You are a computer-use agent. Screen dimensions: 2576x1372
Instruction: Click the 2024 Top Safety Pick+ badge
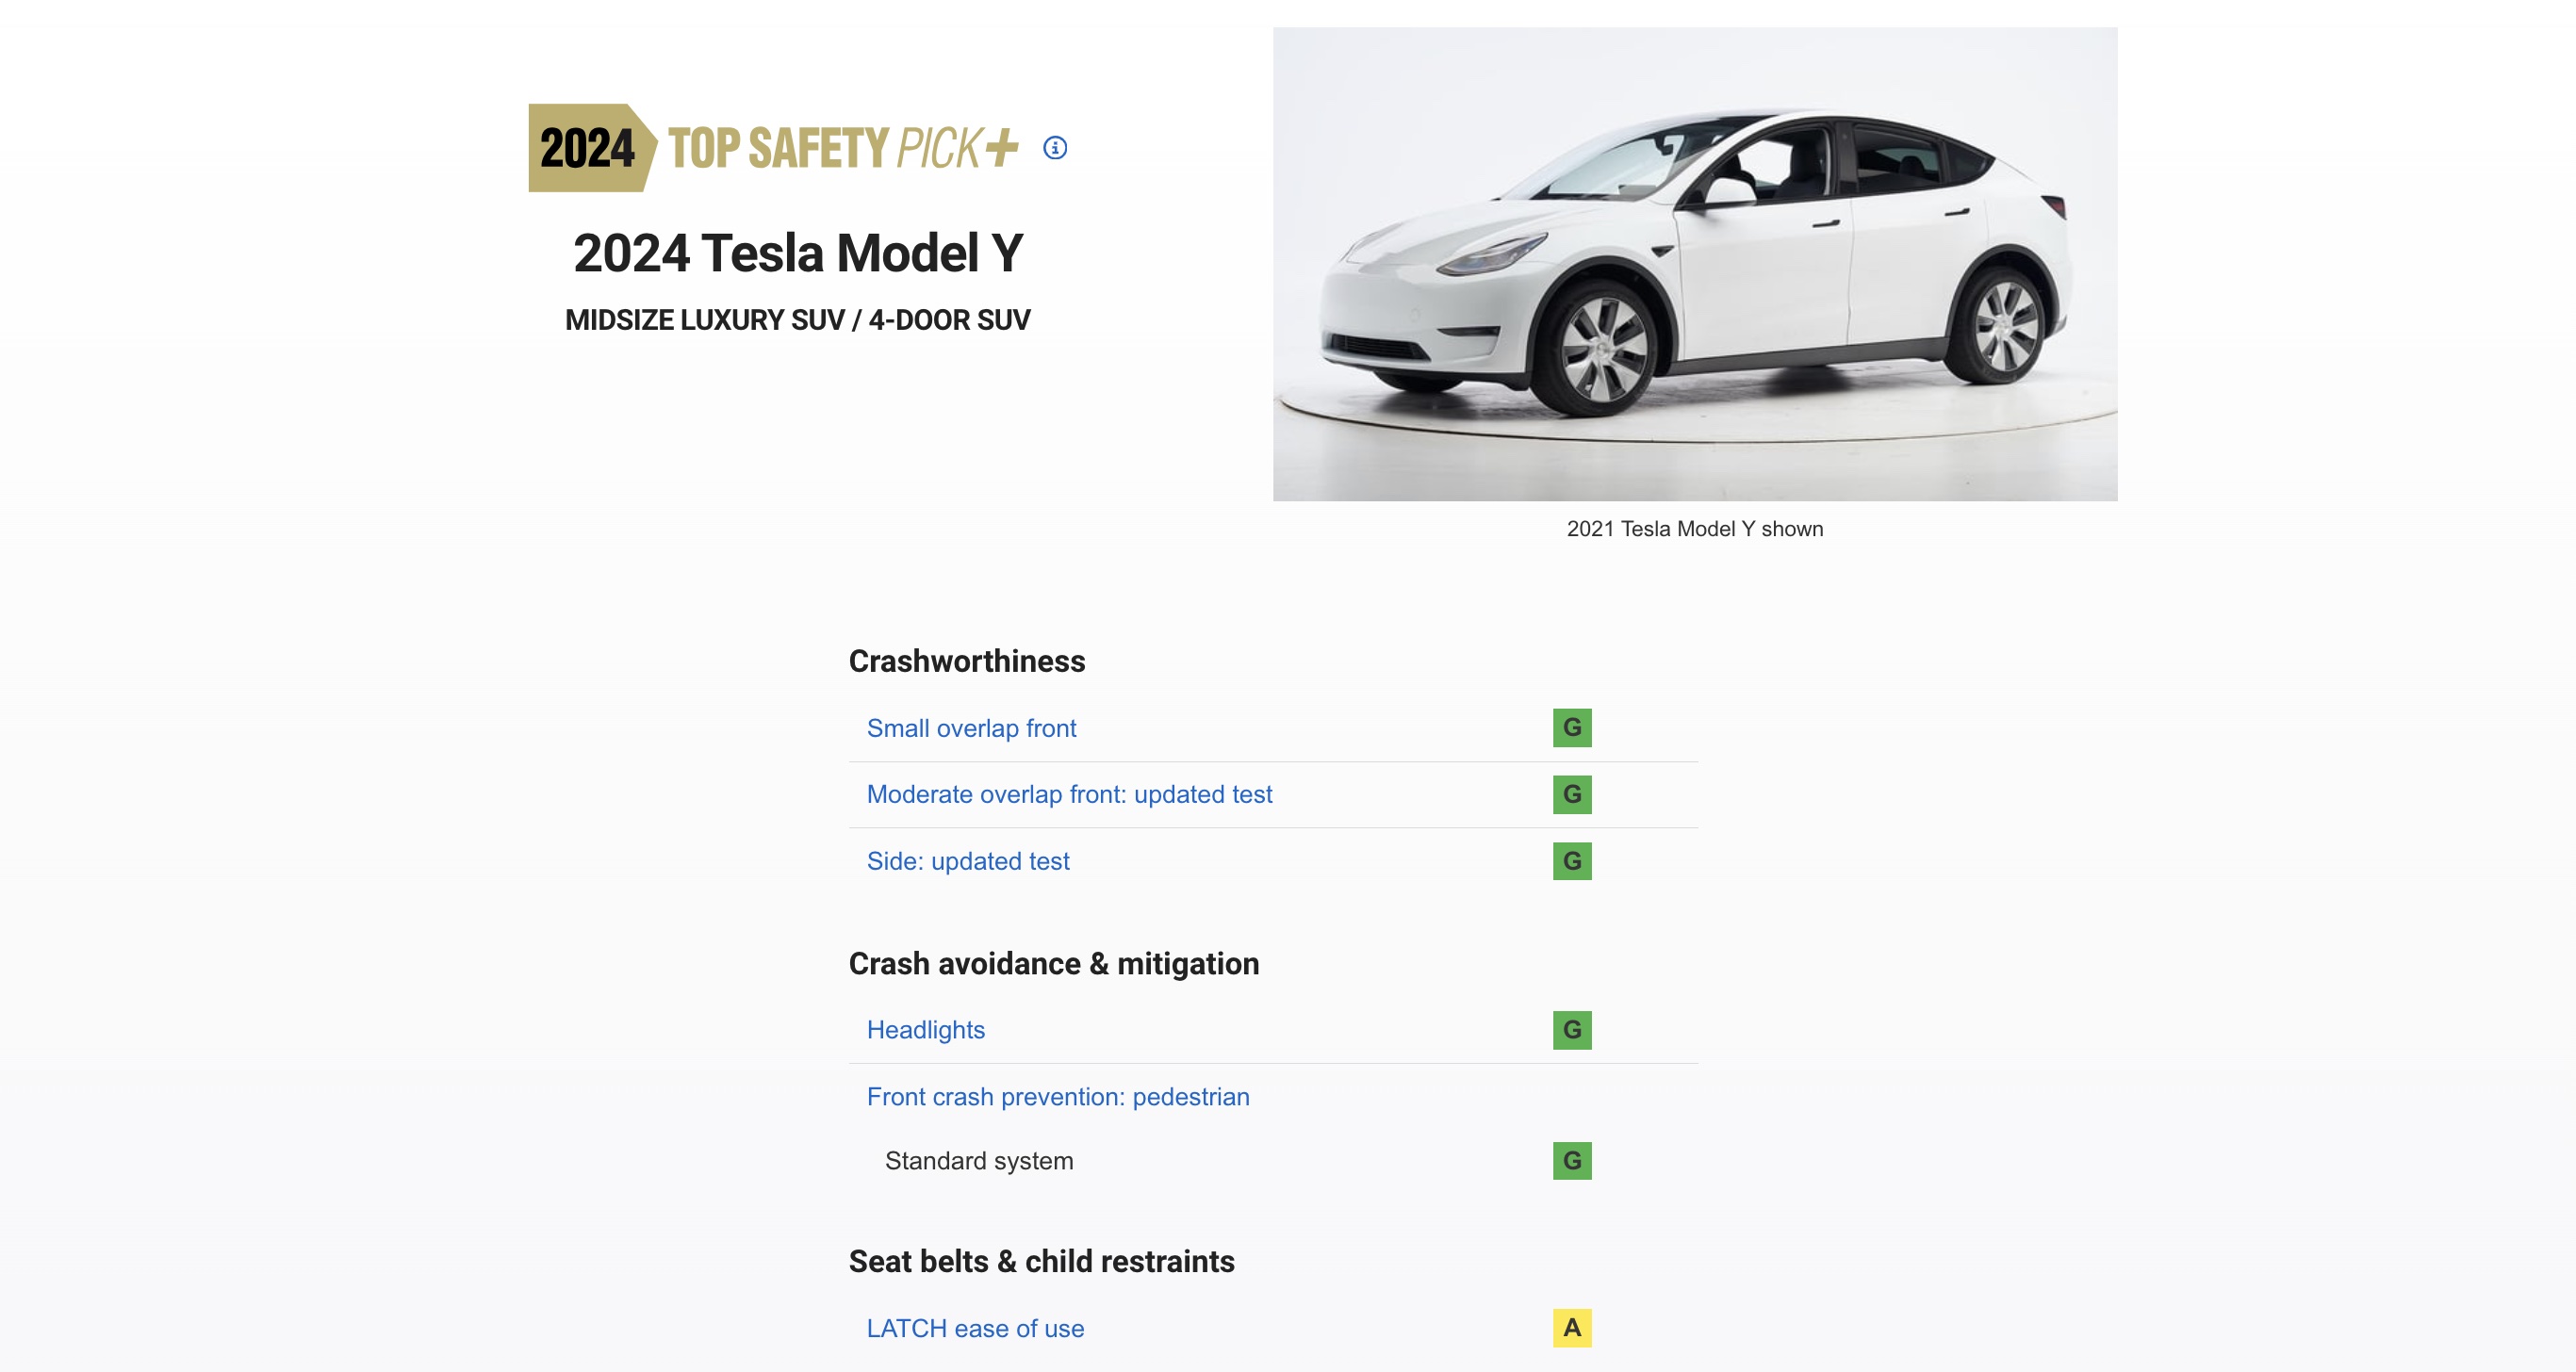pyautogui.click(x=773, y=148)
